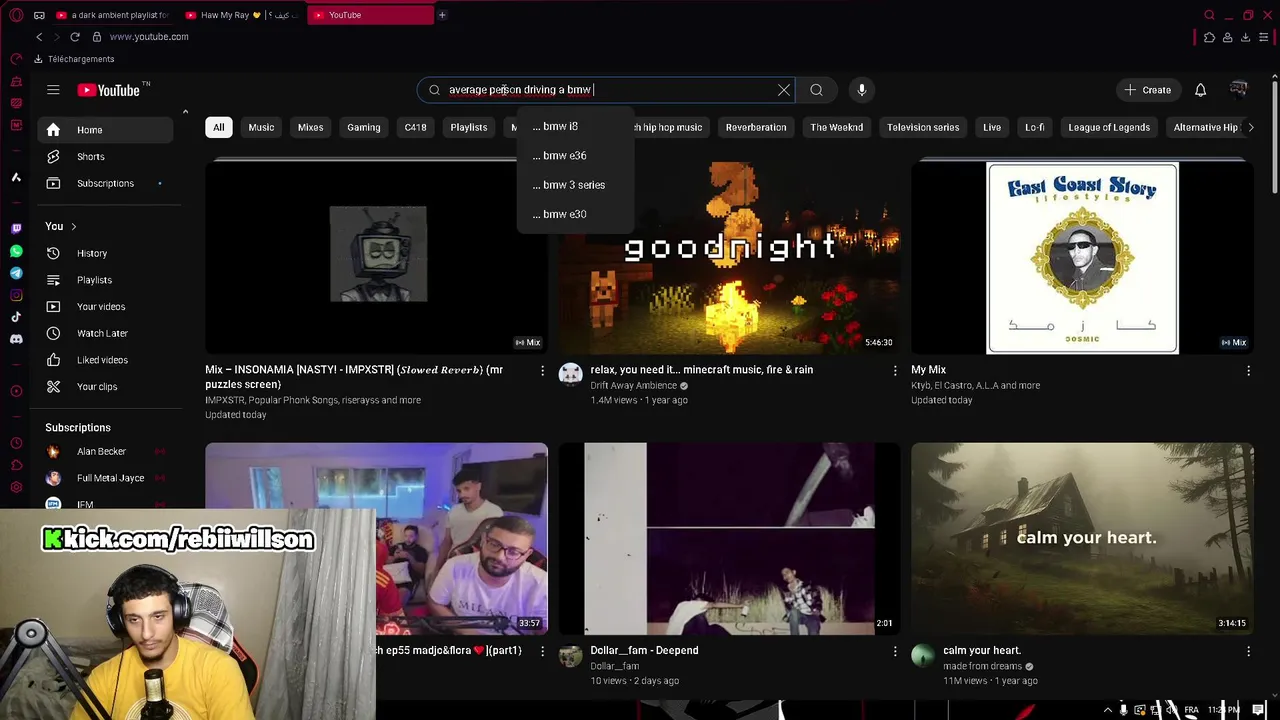
Task: Select suggestion bmw e30
Action: tap(575, 214)
